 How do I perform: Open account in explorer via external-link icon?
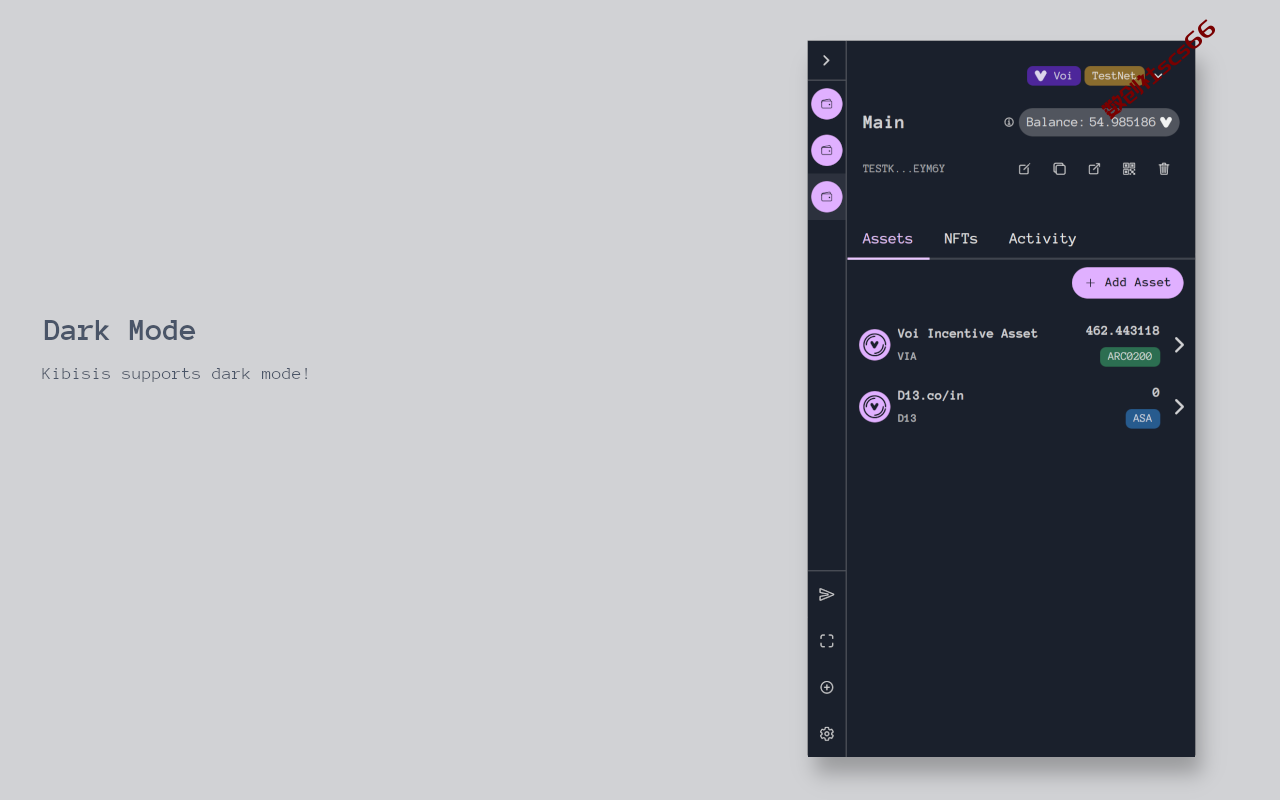pyautogui.click(x=1094, y=169)
